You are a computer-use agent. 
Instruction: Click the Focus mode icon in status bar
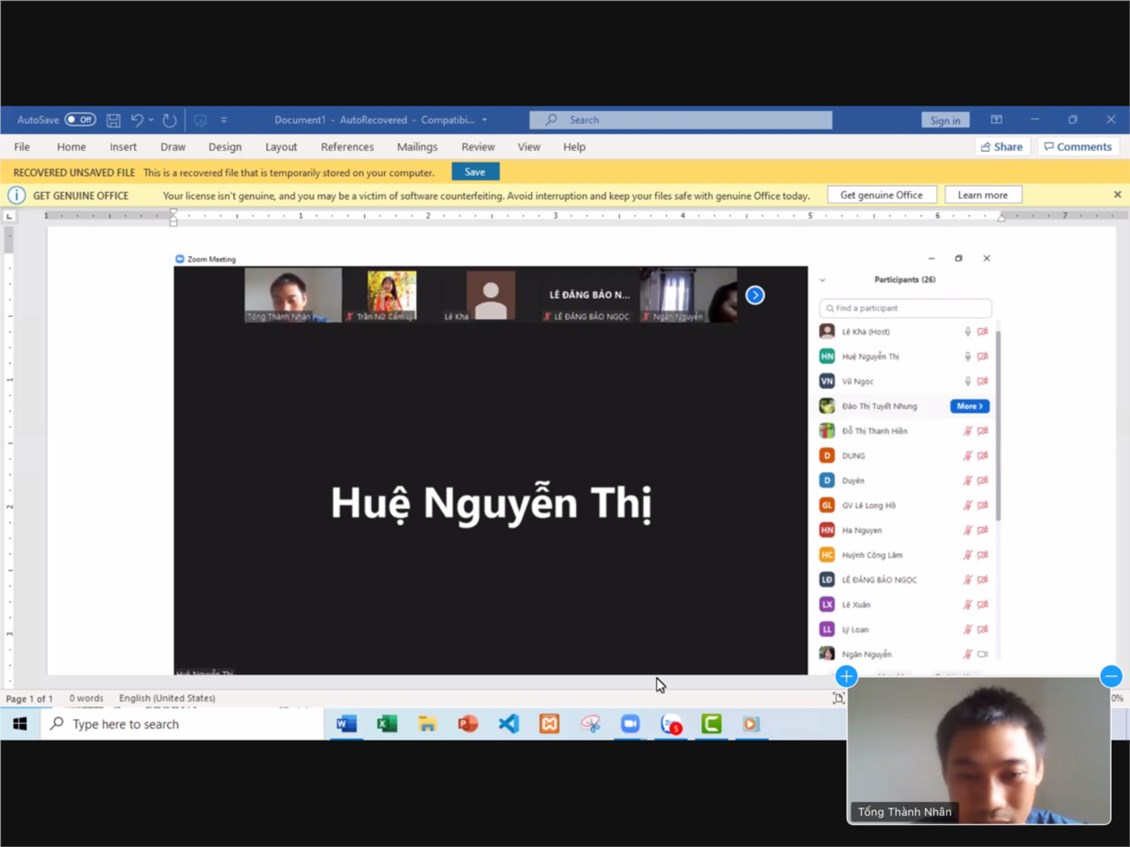point(838,698)
